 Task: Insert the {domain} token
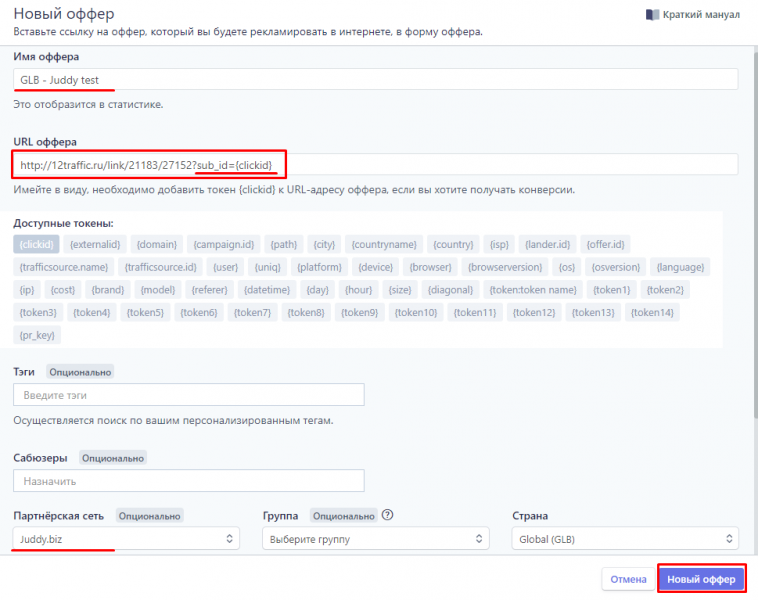point(157,244)
